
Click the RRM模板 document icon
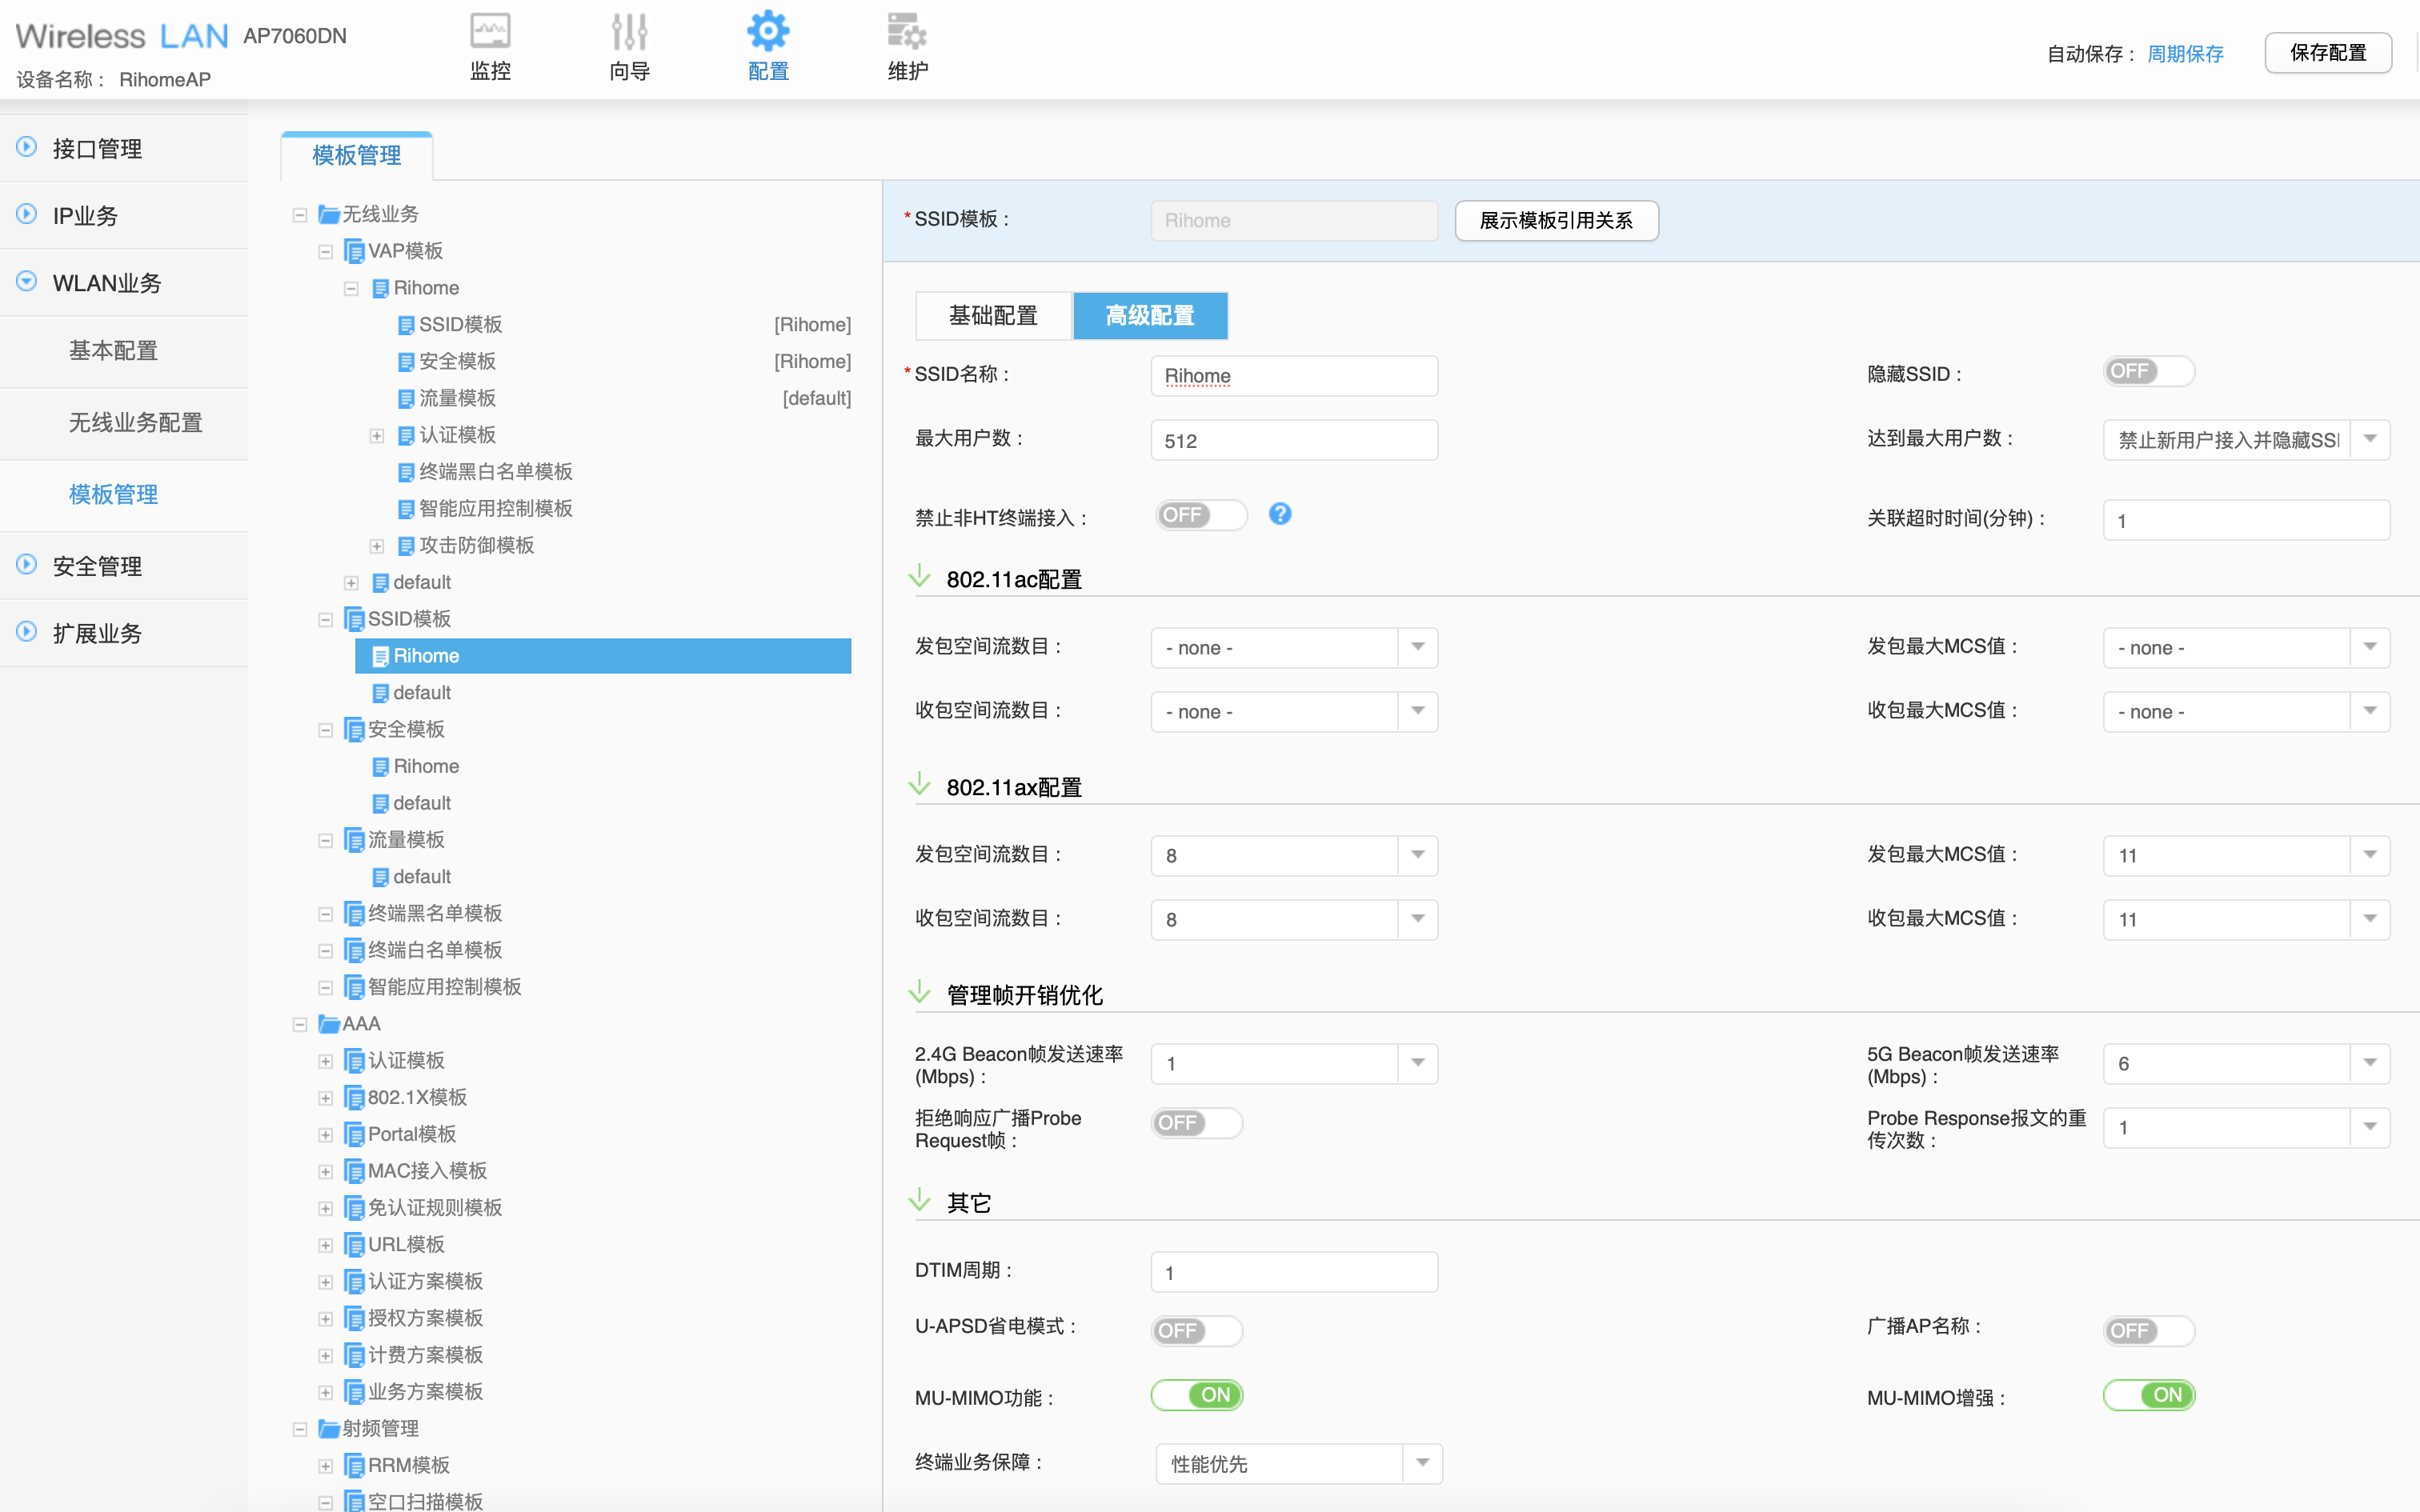coord(354,1465)
